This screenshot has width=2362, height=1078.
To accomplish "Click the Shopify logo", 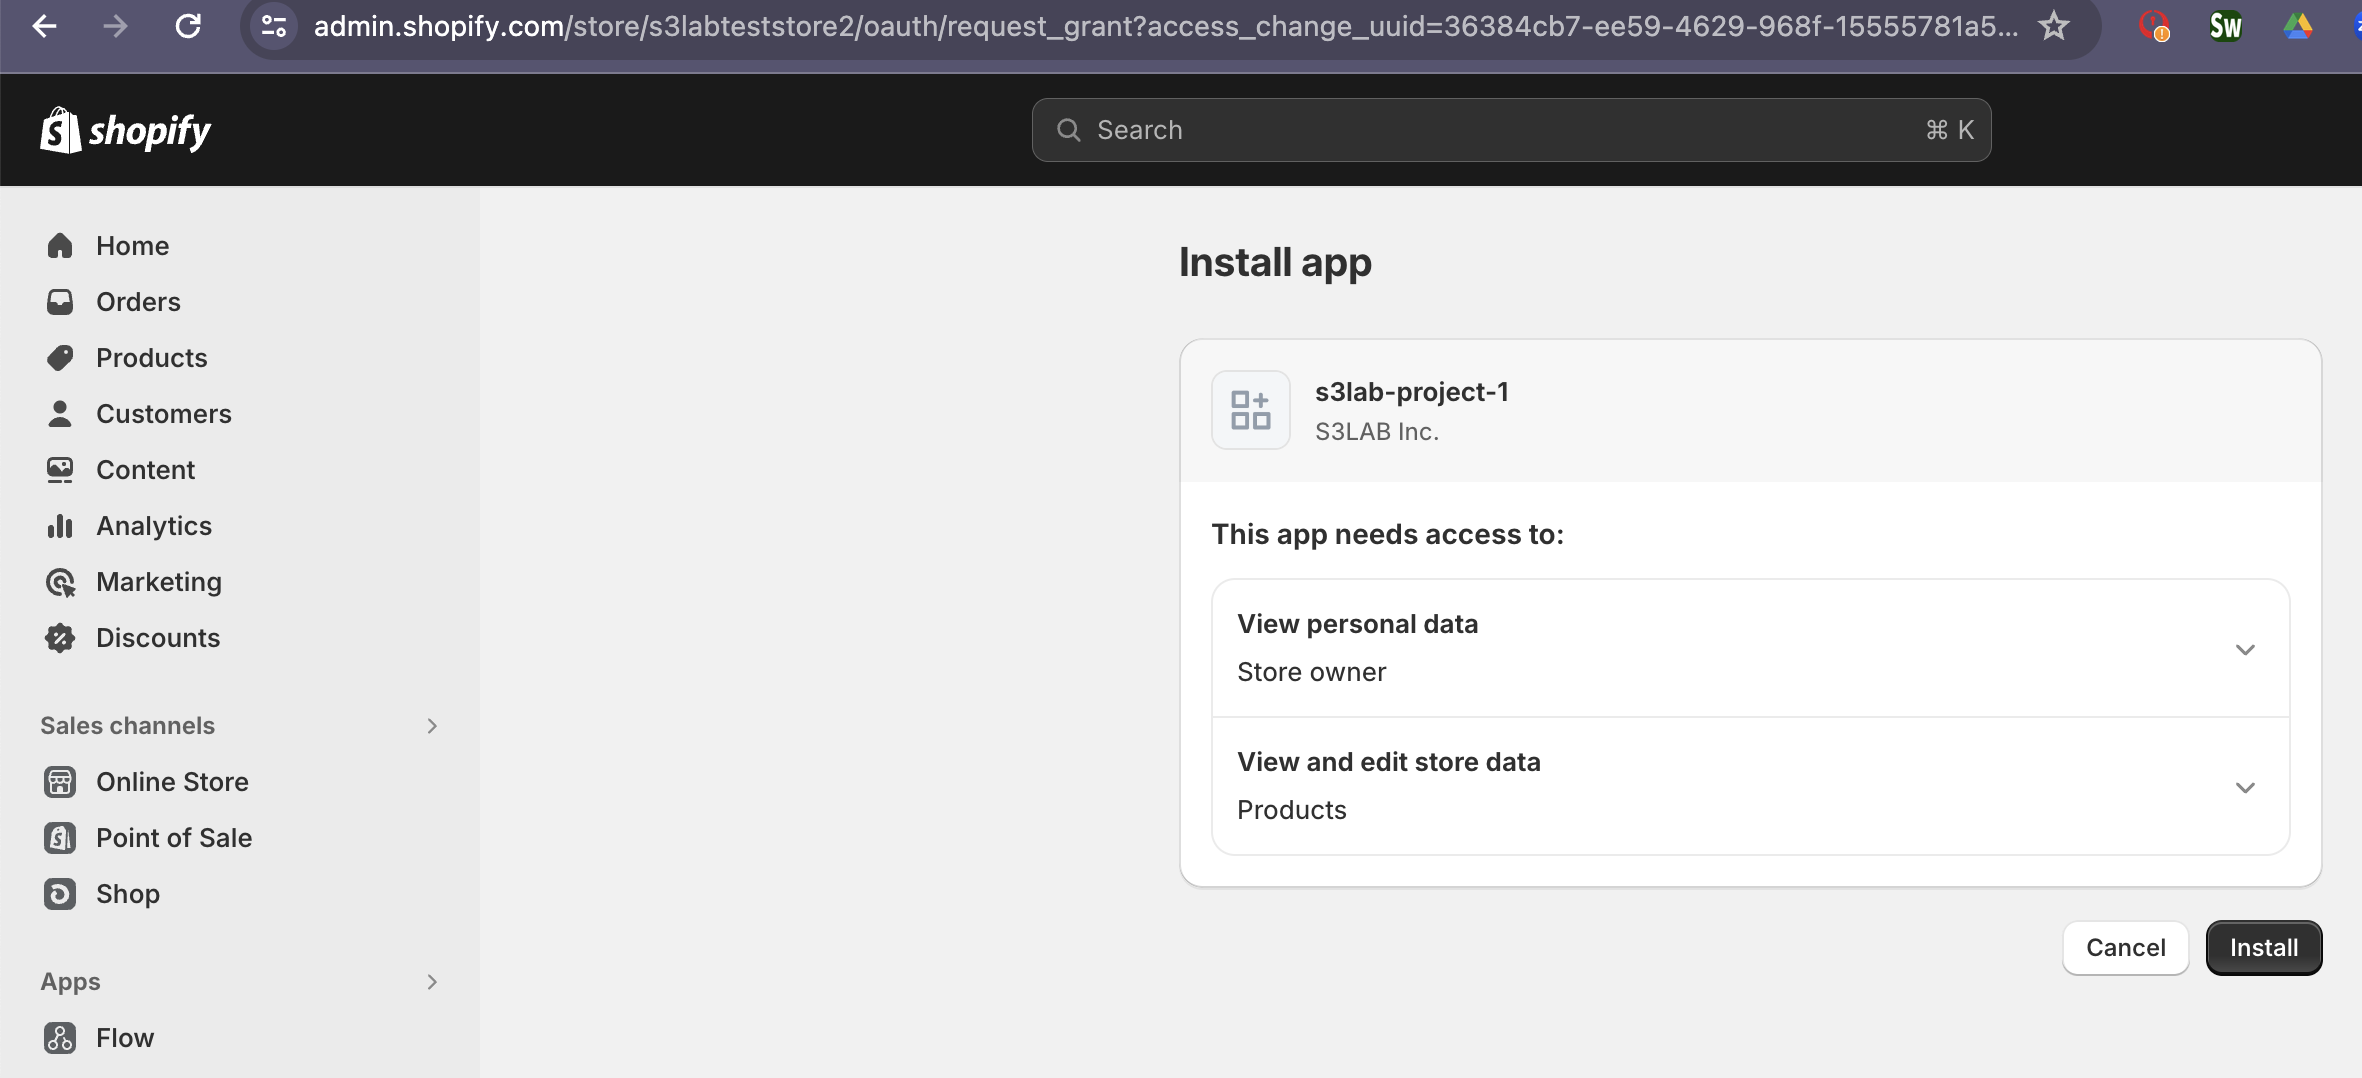I will click(x=125, y=129).
